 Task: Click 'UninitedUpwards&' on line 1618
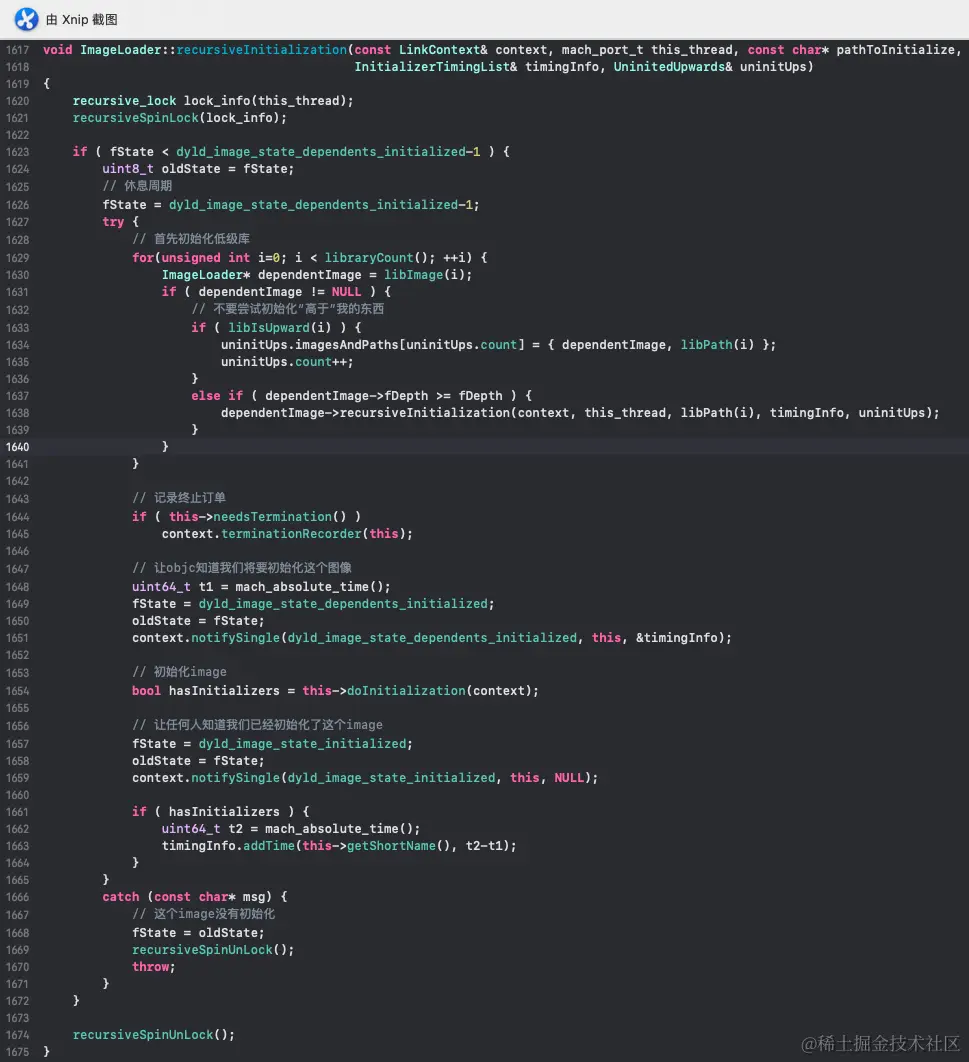click(x=672, y=67)
